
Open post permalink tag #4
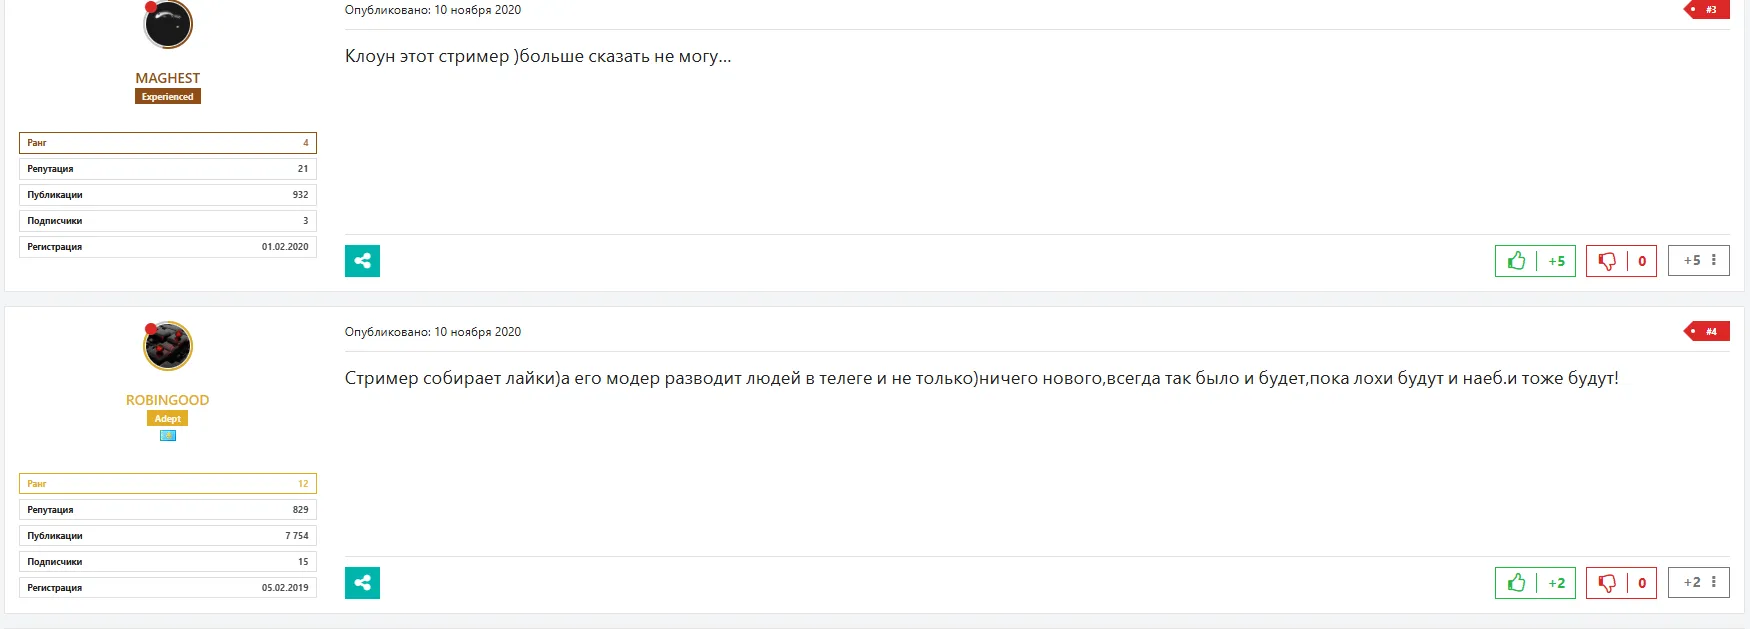[1707, 331]
